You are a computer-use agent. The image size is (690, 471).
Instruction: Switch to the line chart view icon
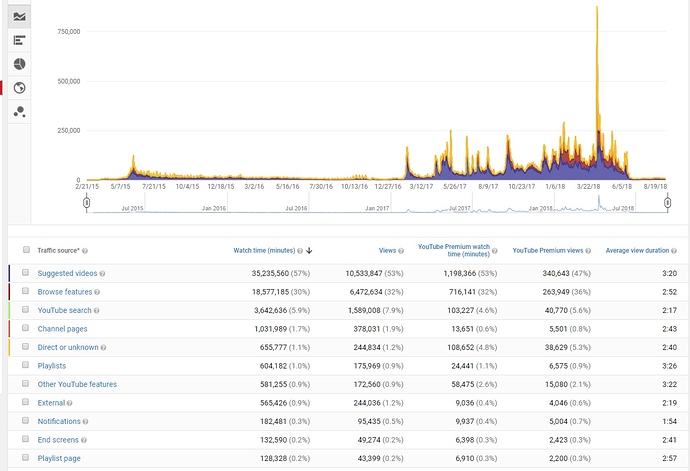click(19, 17)
